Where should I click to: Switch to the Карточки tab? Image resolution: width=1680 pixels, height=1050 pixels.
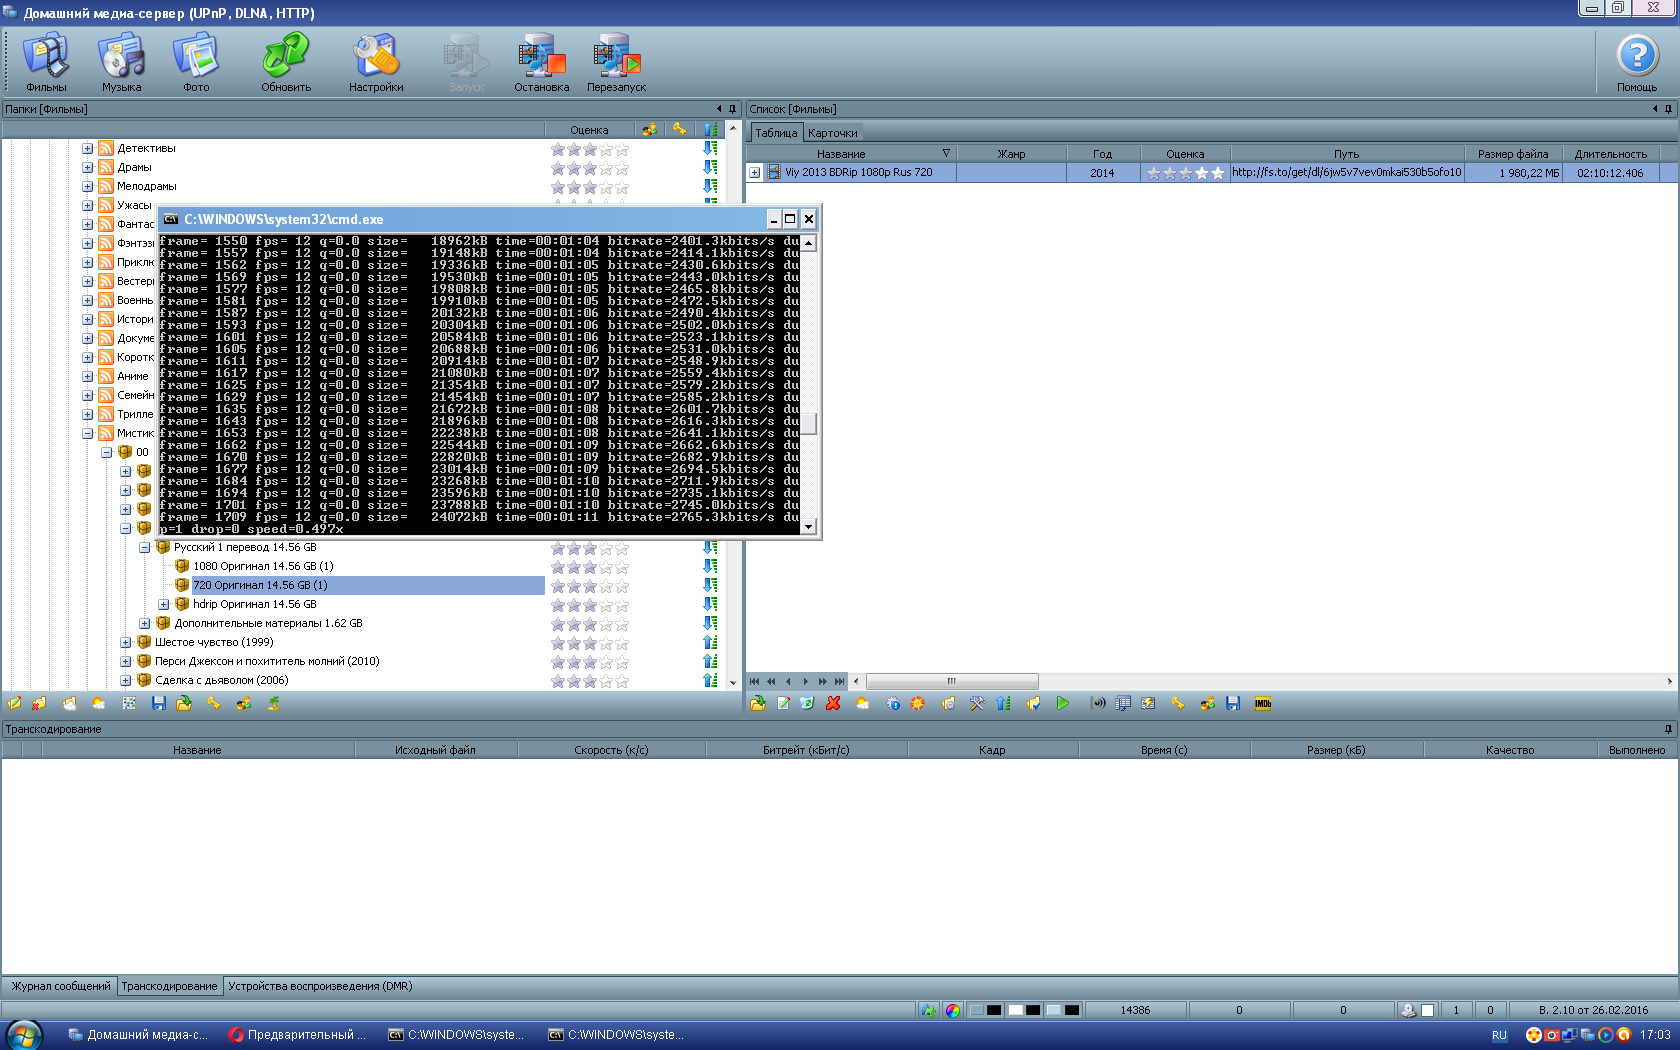(832, 133)
